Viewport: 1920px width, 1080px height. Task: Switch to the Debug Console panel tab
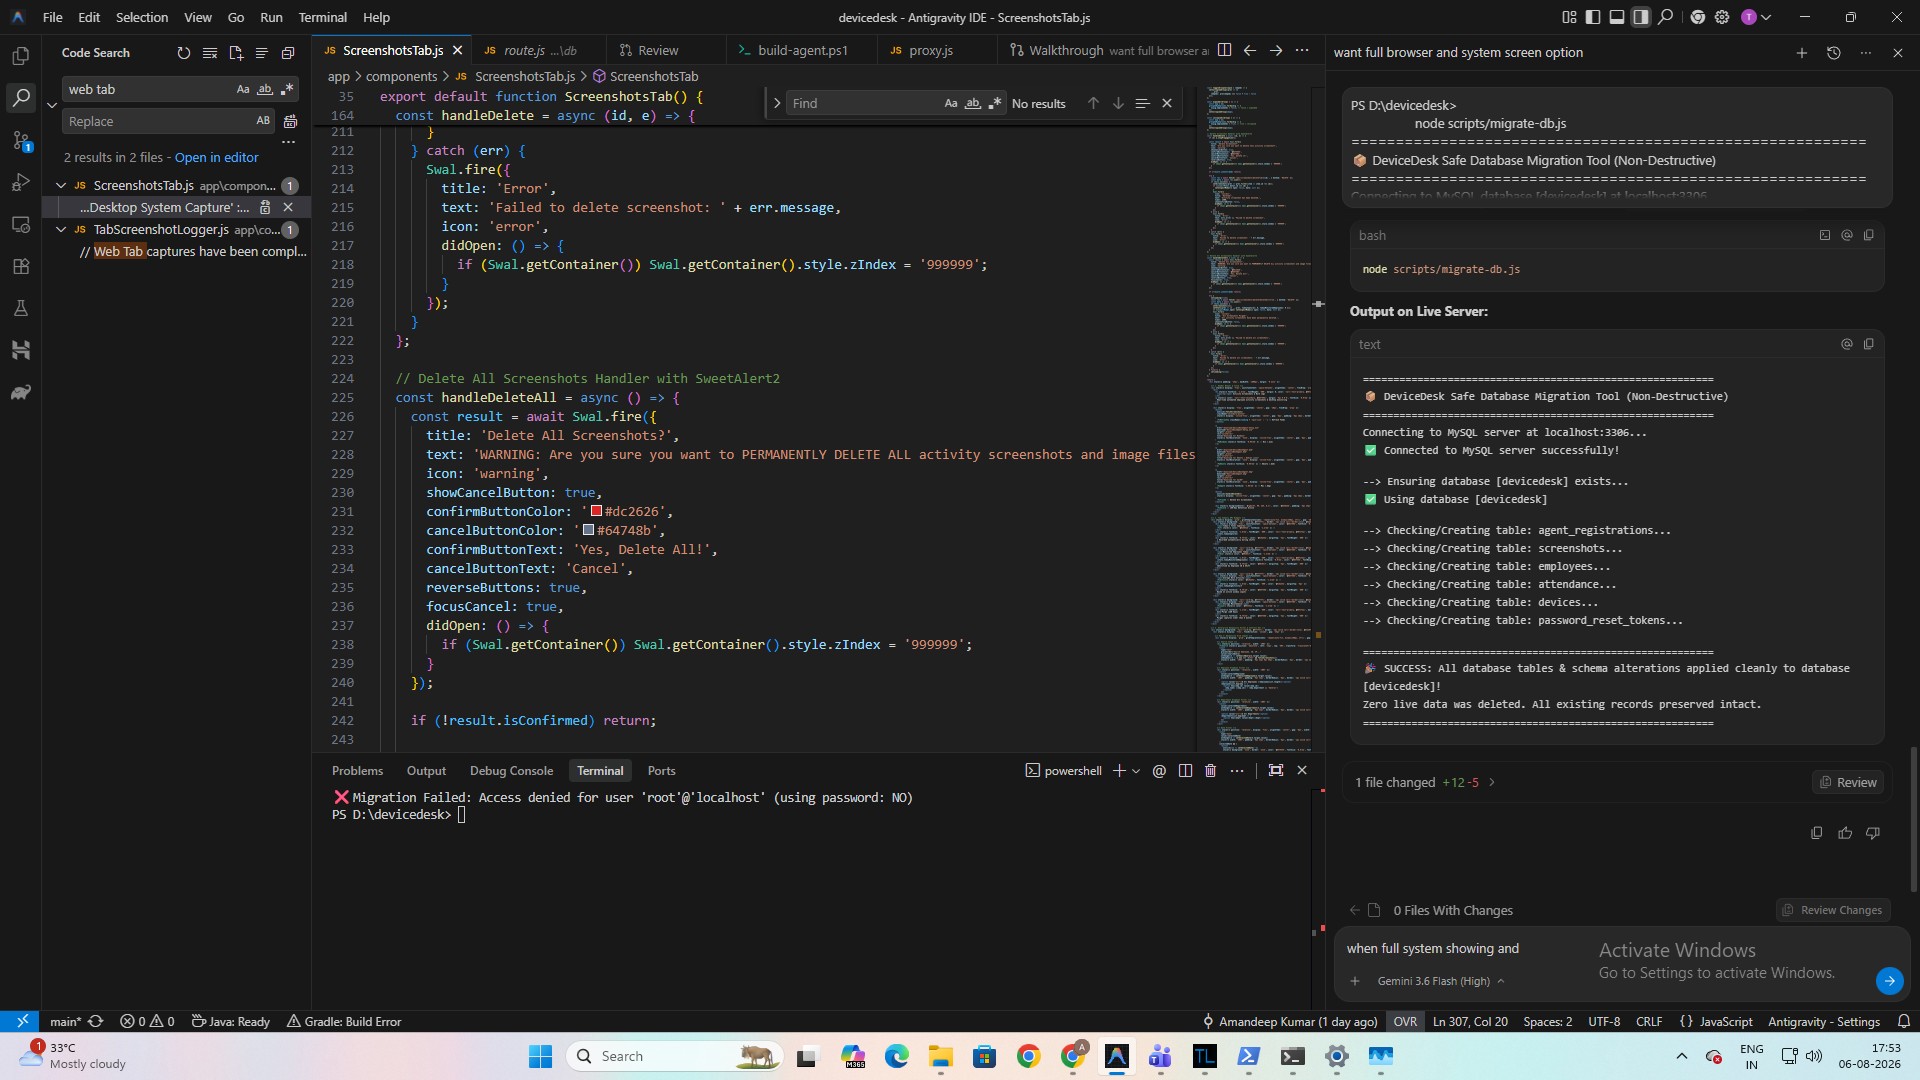(x=511, y=771)
